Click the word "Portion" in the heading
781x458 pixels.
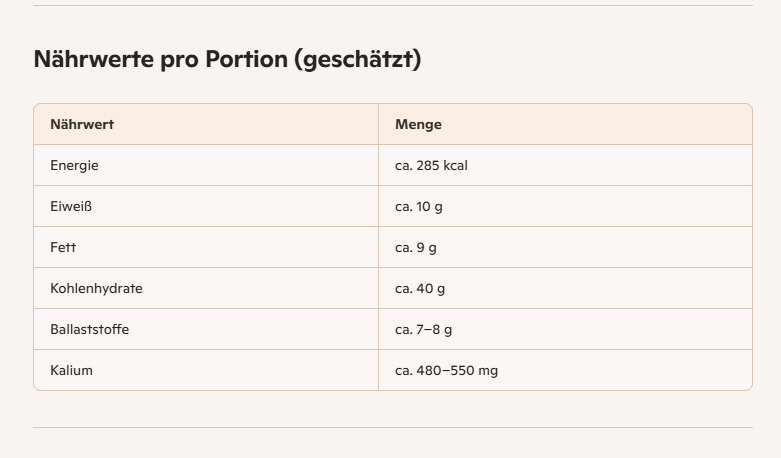click(x=245, y=60)
